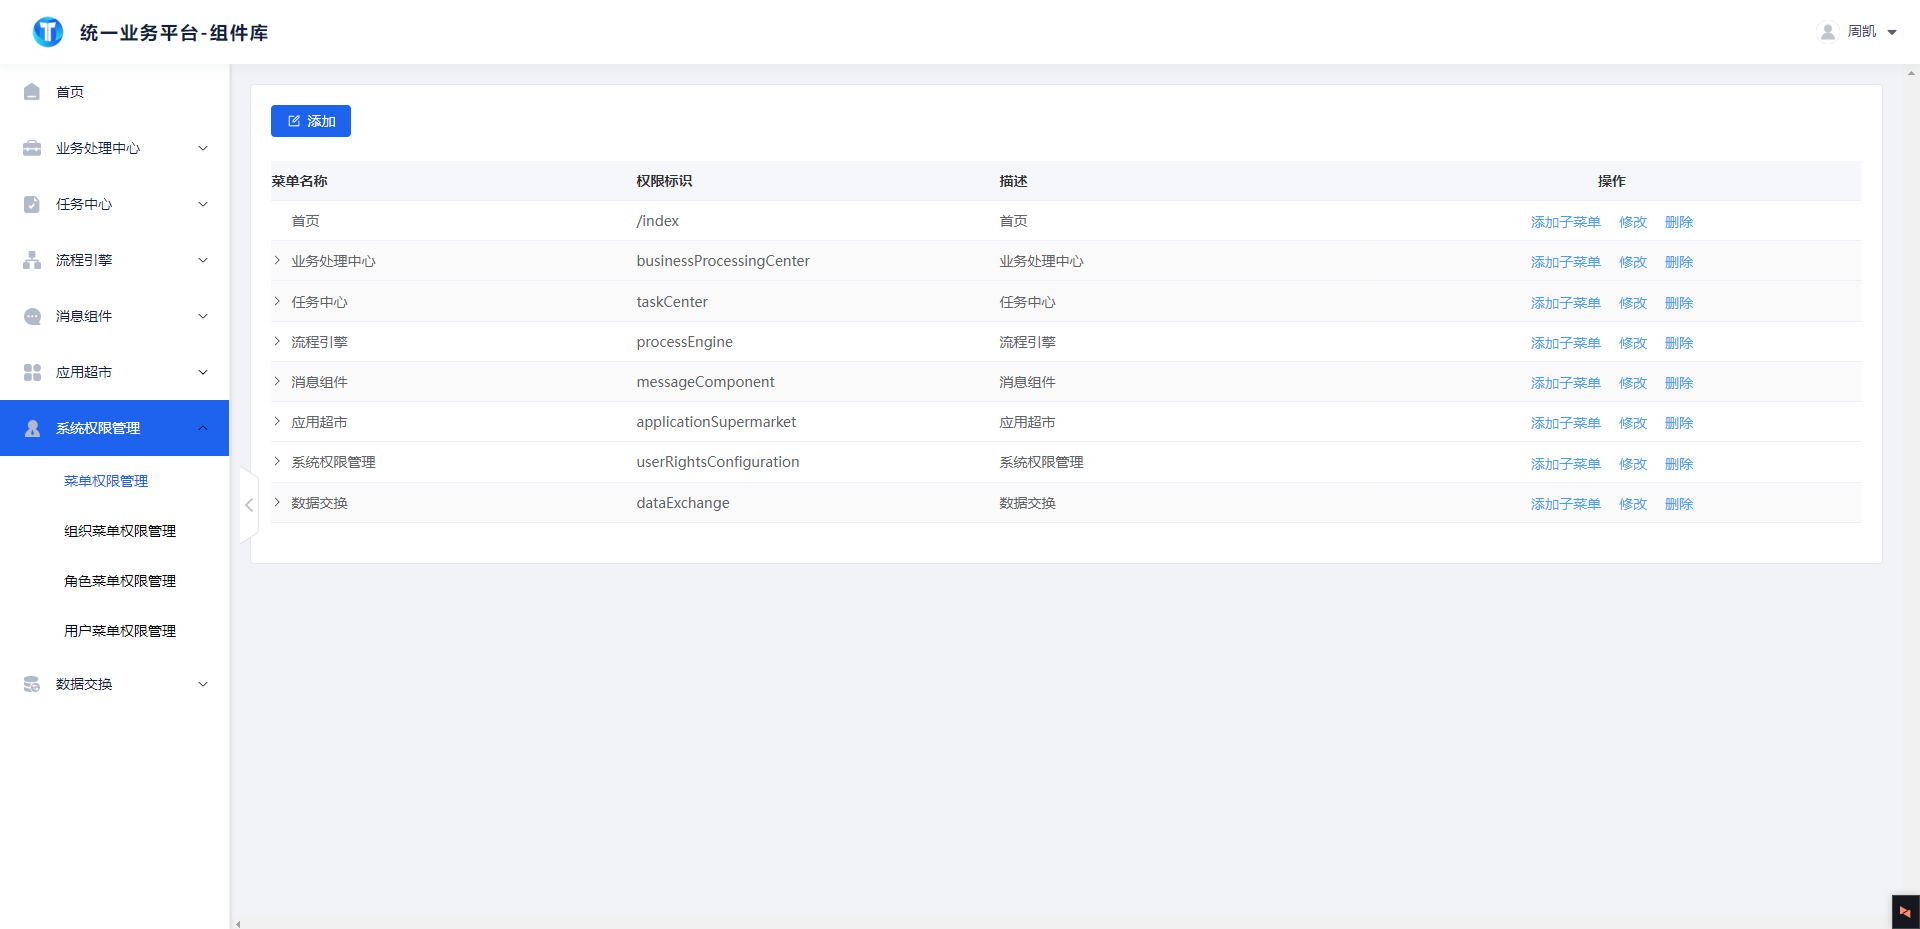1920x929 pixels.
Task: Expand 消息组件 sidebar chevron
Action: click(203, 316)
